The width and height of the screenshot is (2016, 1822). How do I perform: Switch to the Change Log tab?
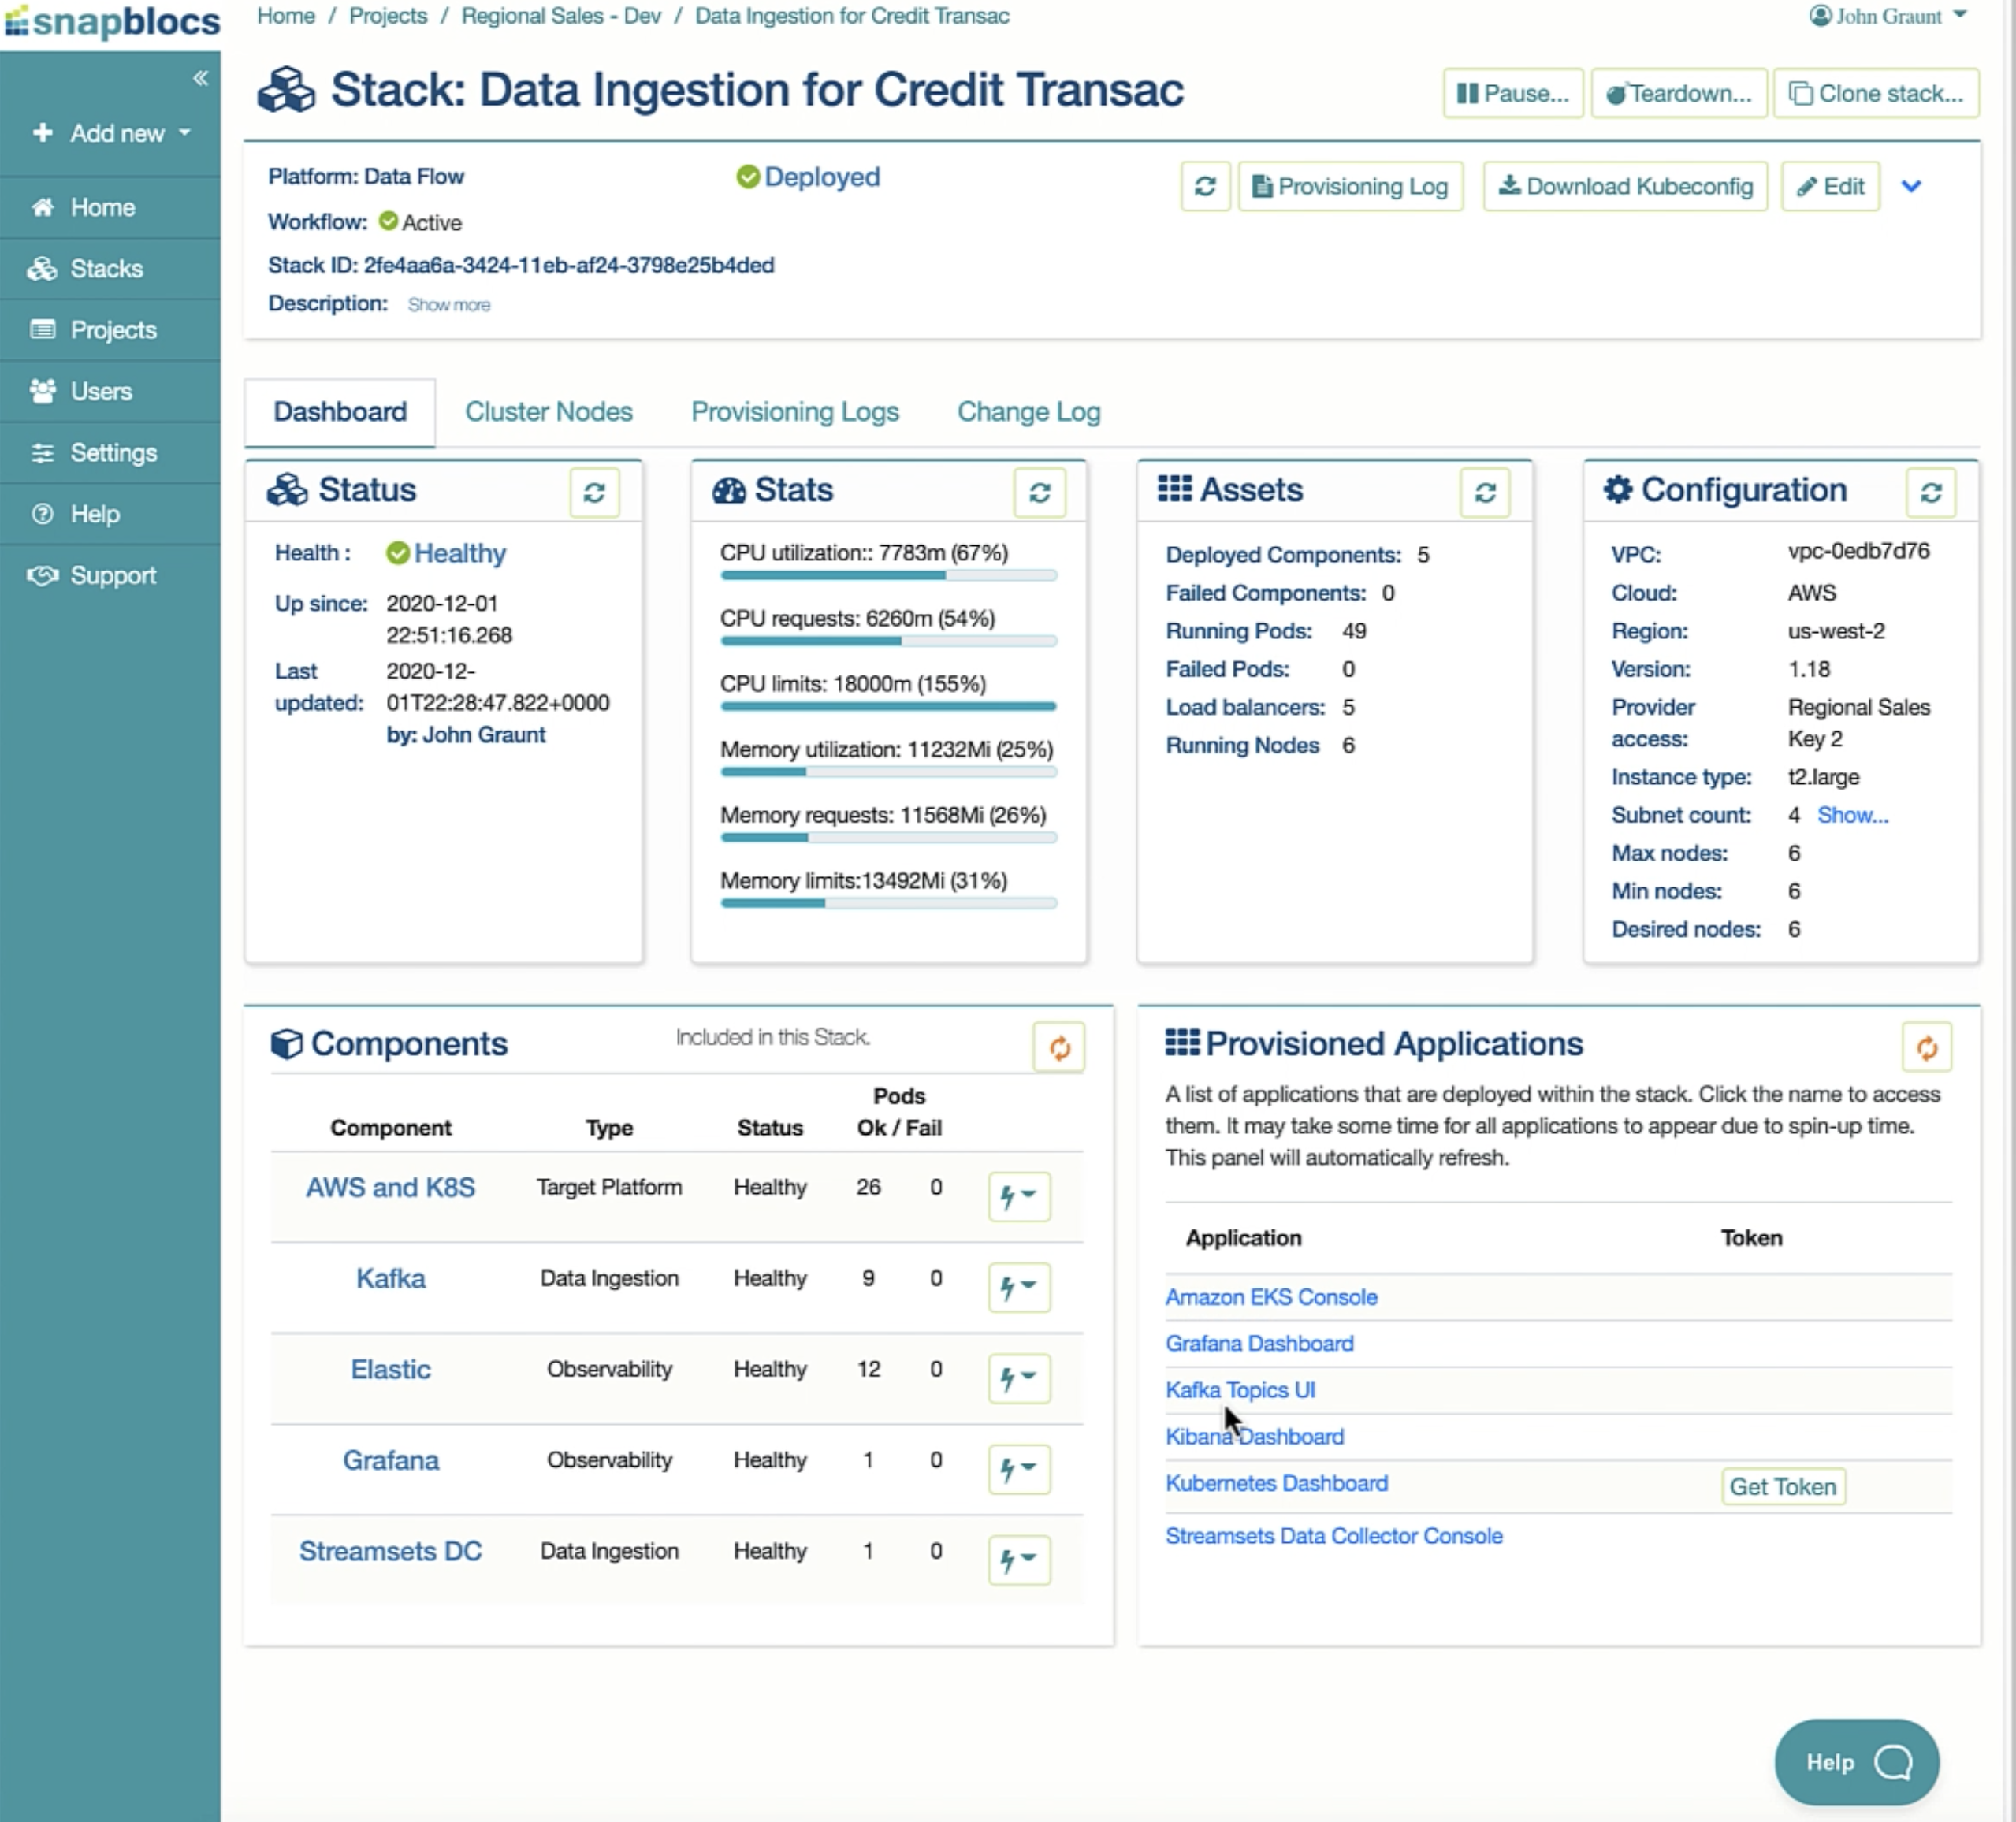click(1028, 411)
